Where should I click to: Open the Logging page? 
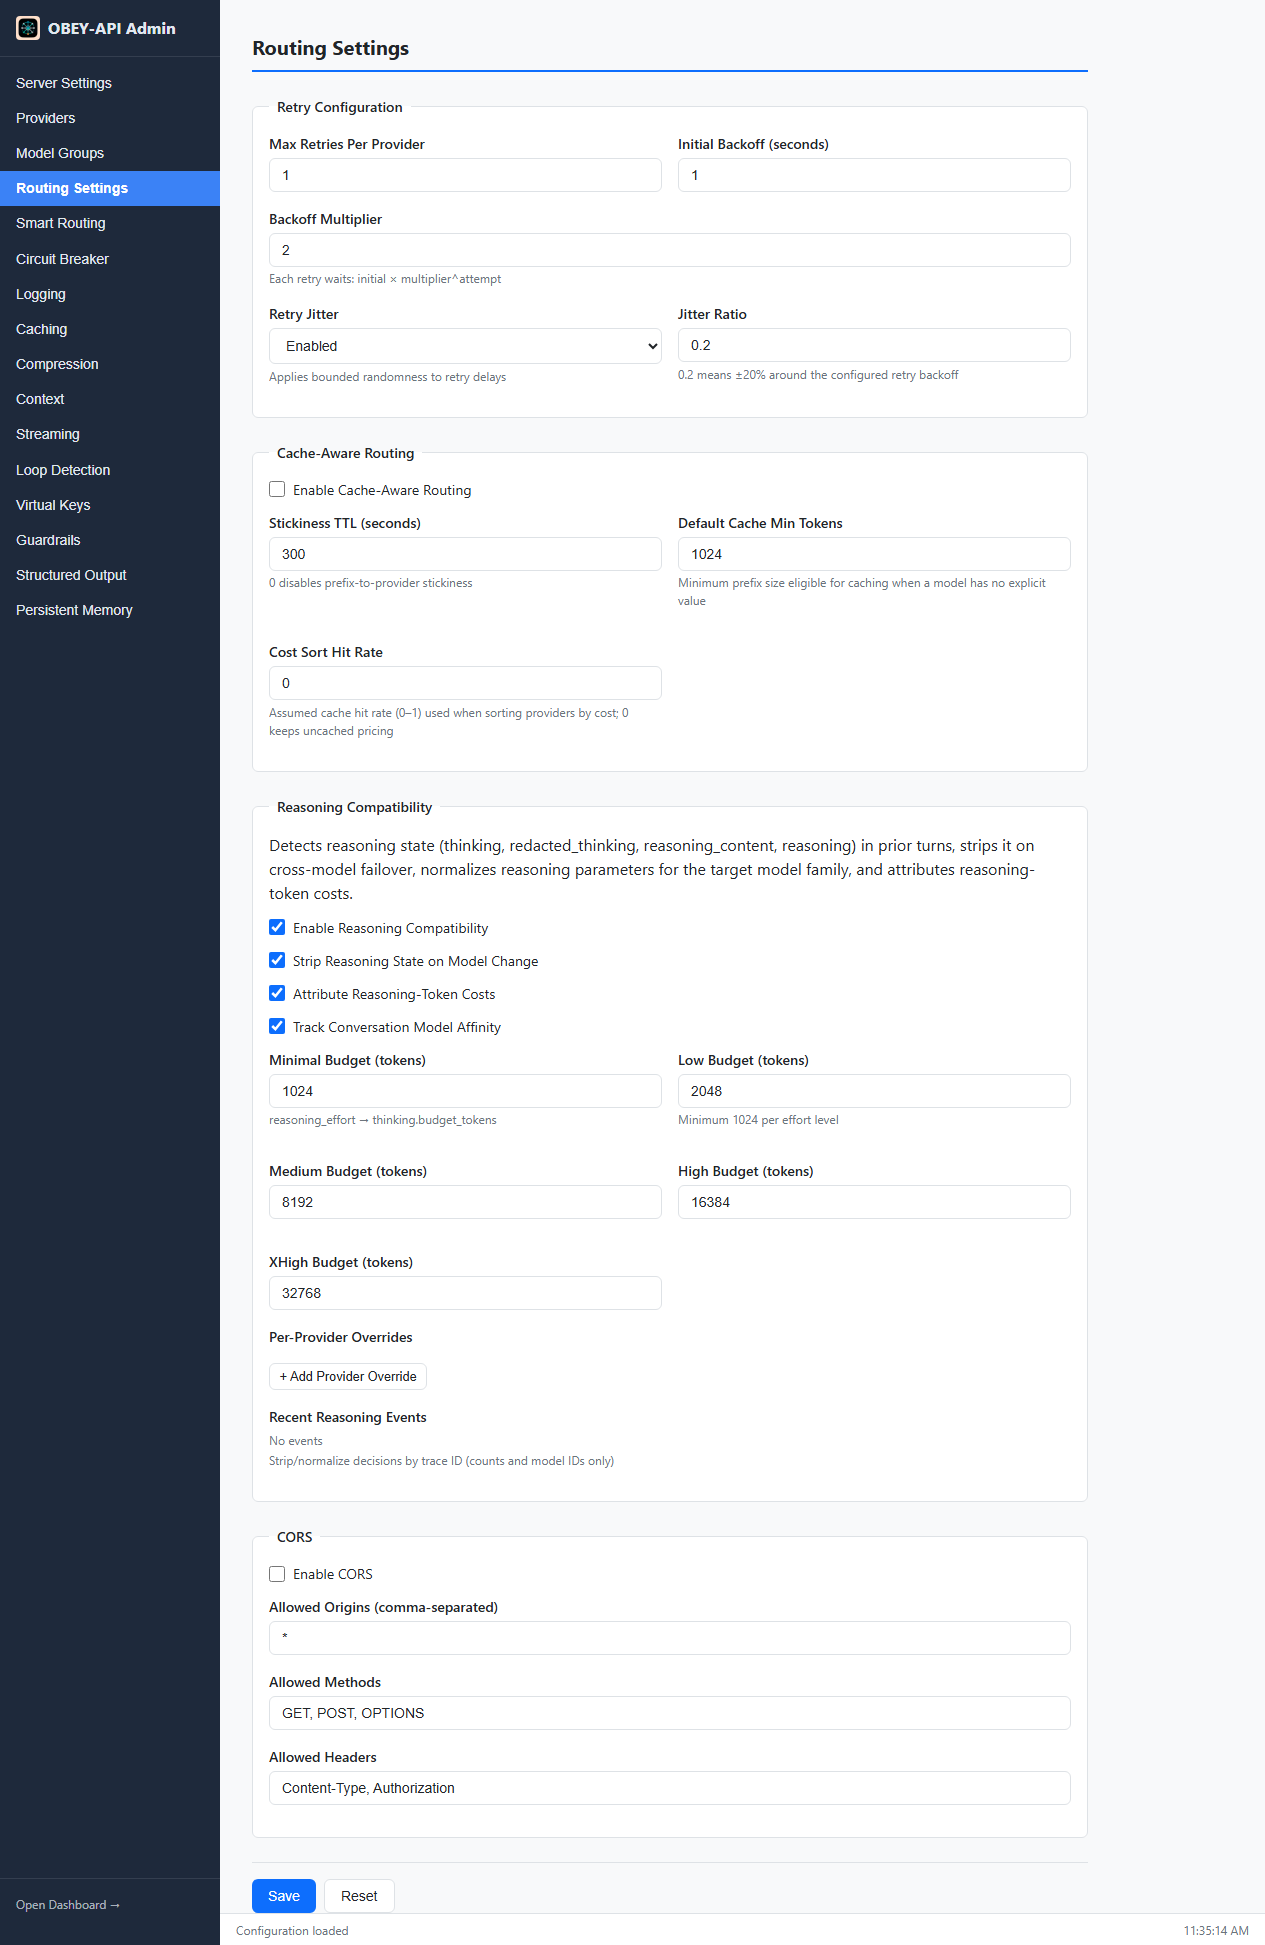pos(110,294)
